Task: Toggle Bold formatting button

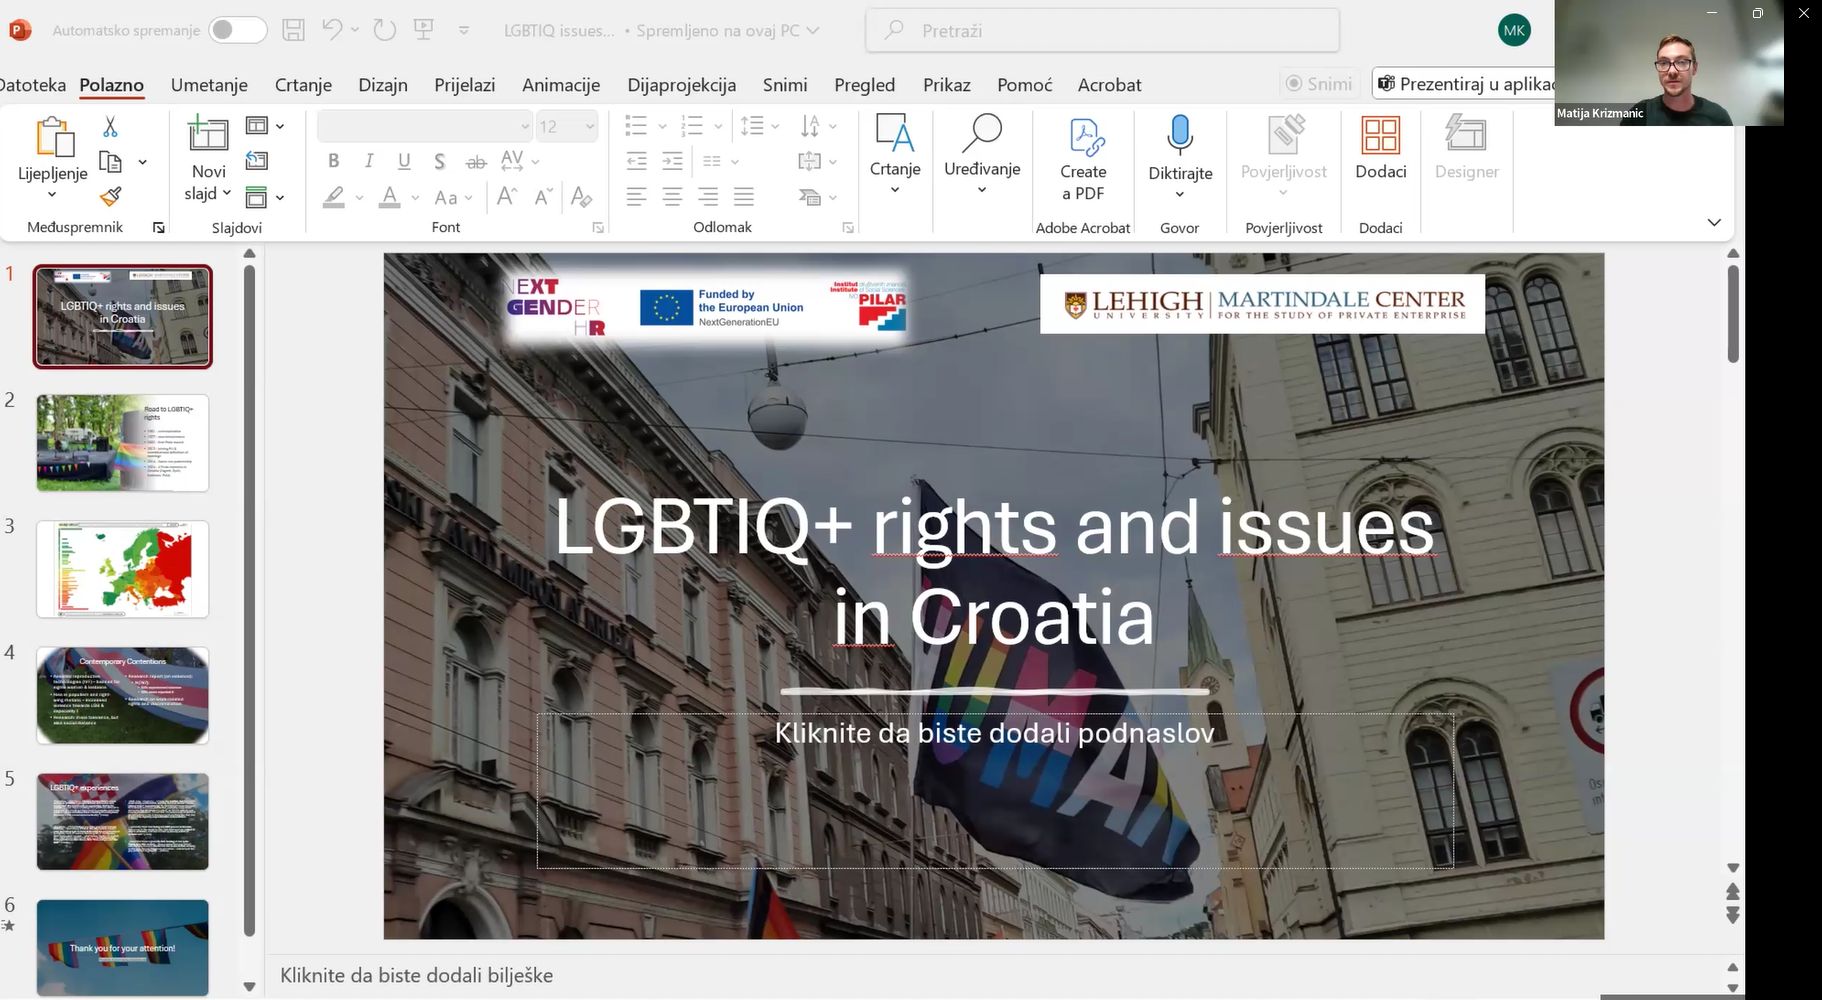Action: pos(333,161)
